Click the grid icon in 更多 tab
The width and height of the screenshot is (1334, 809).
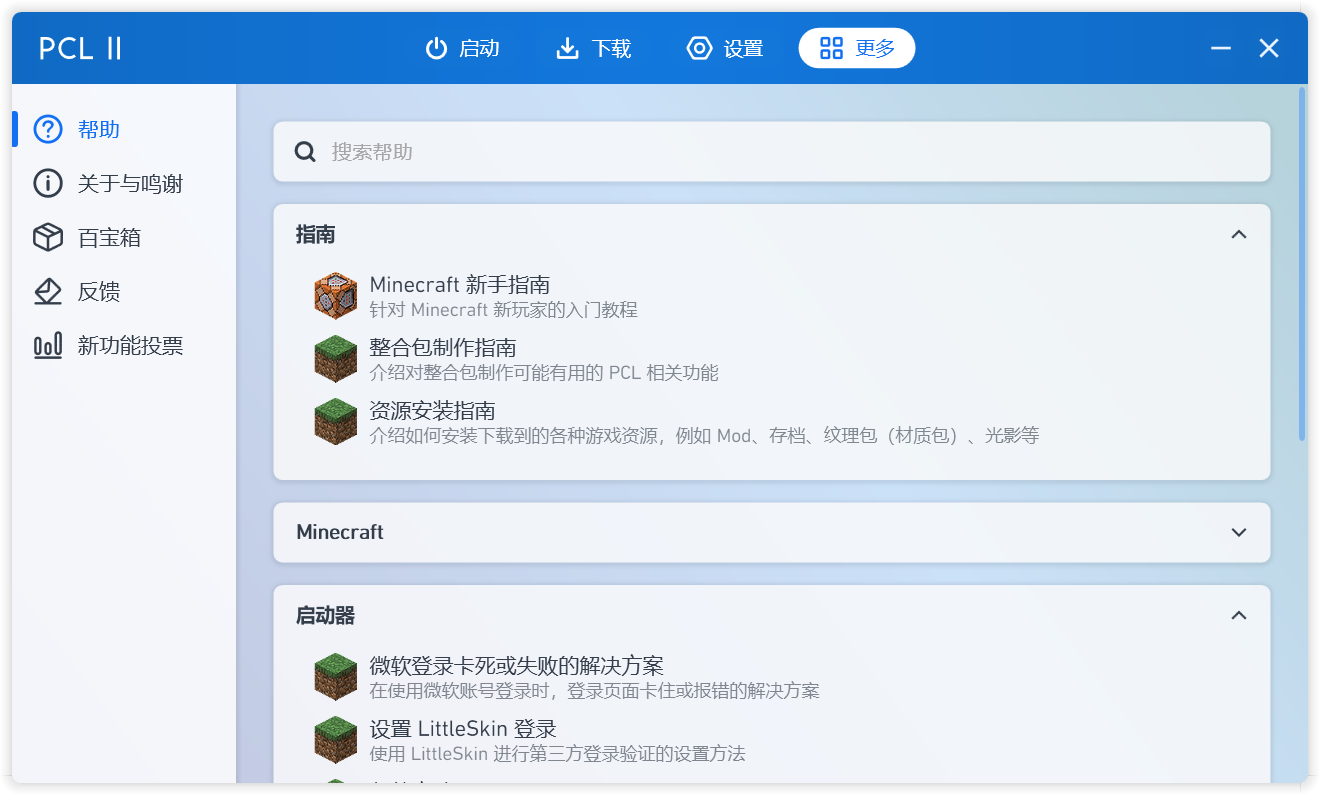pyautogui.click(x=831, y=48)
